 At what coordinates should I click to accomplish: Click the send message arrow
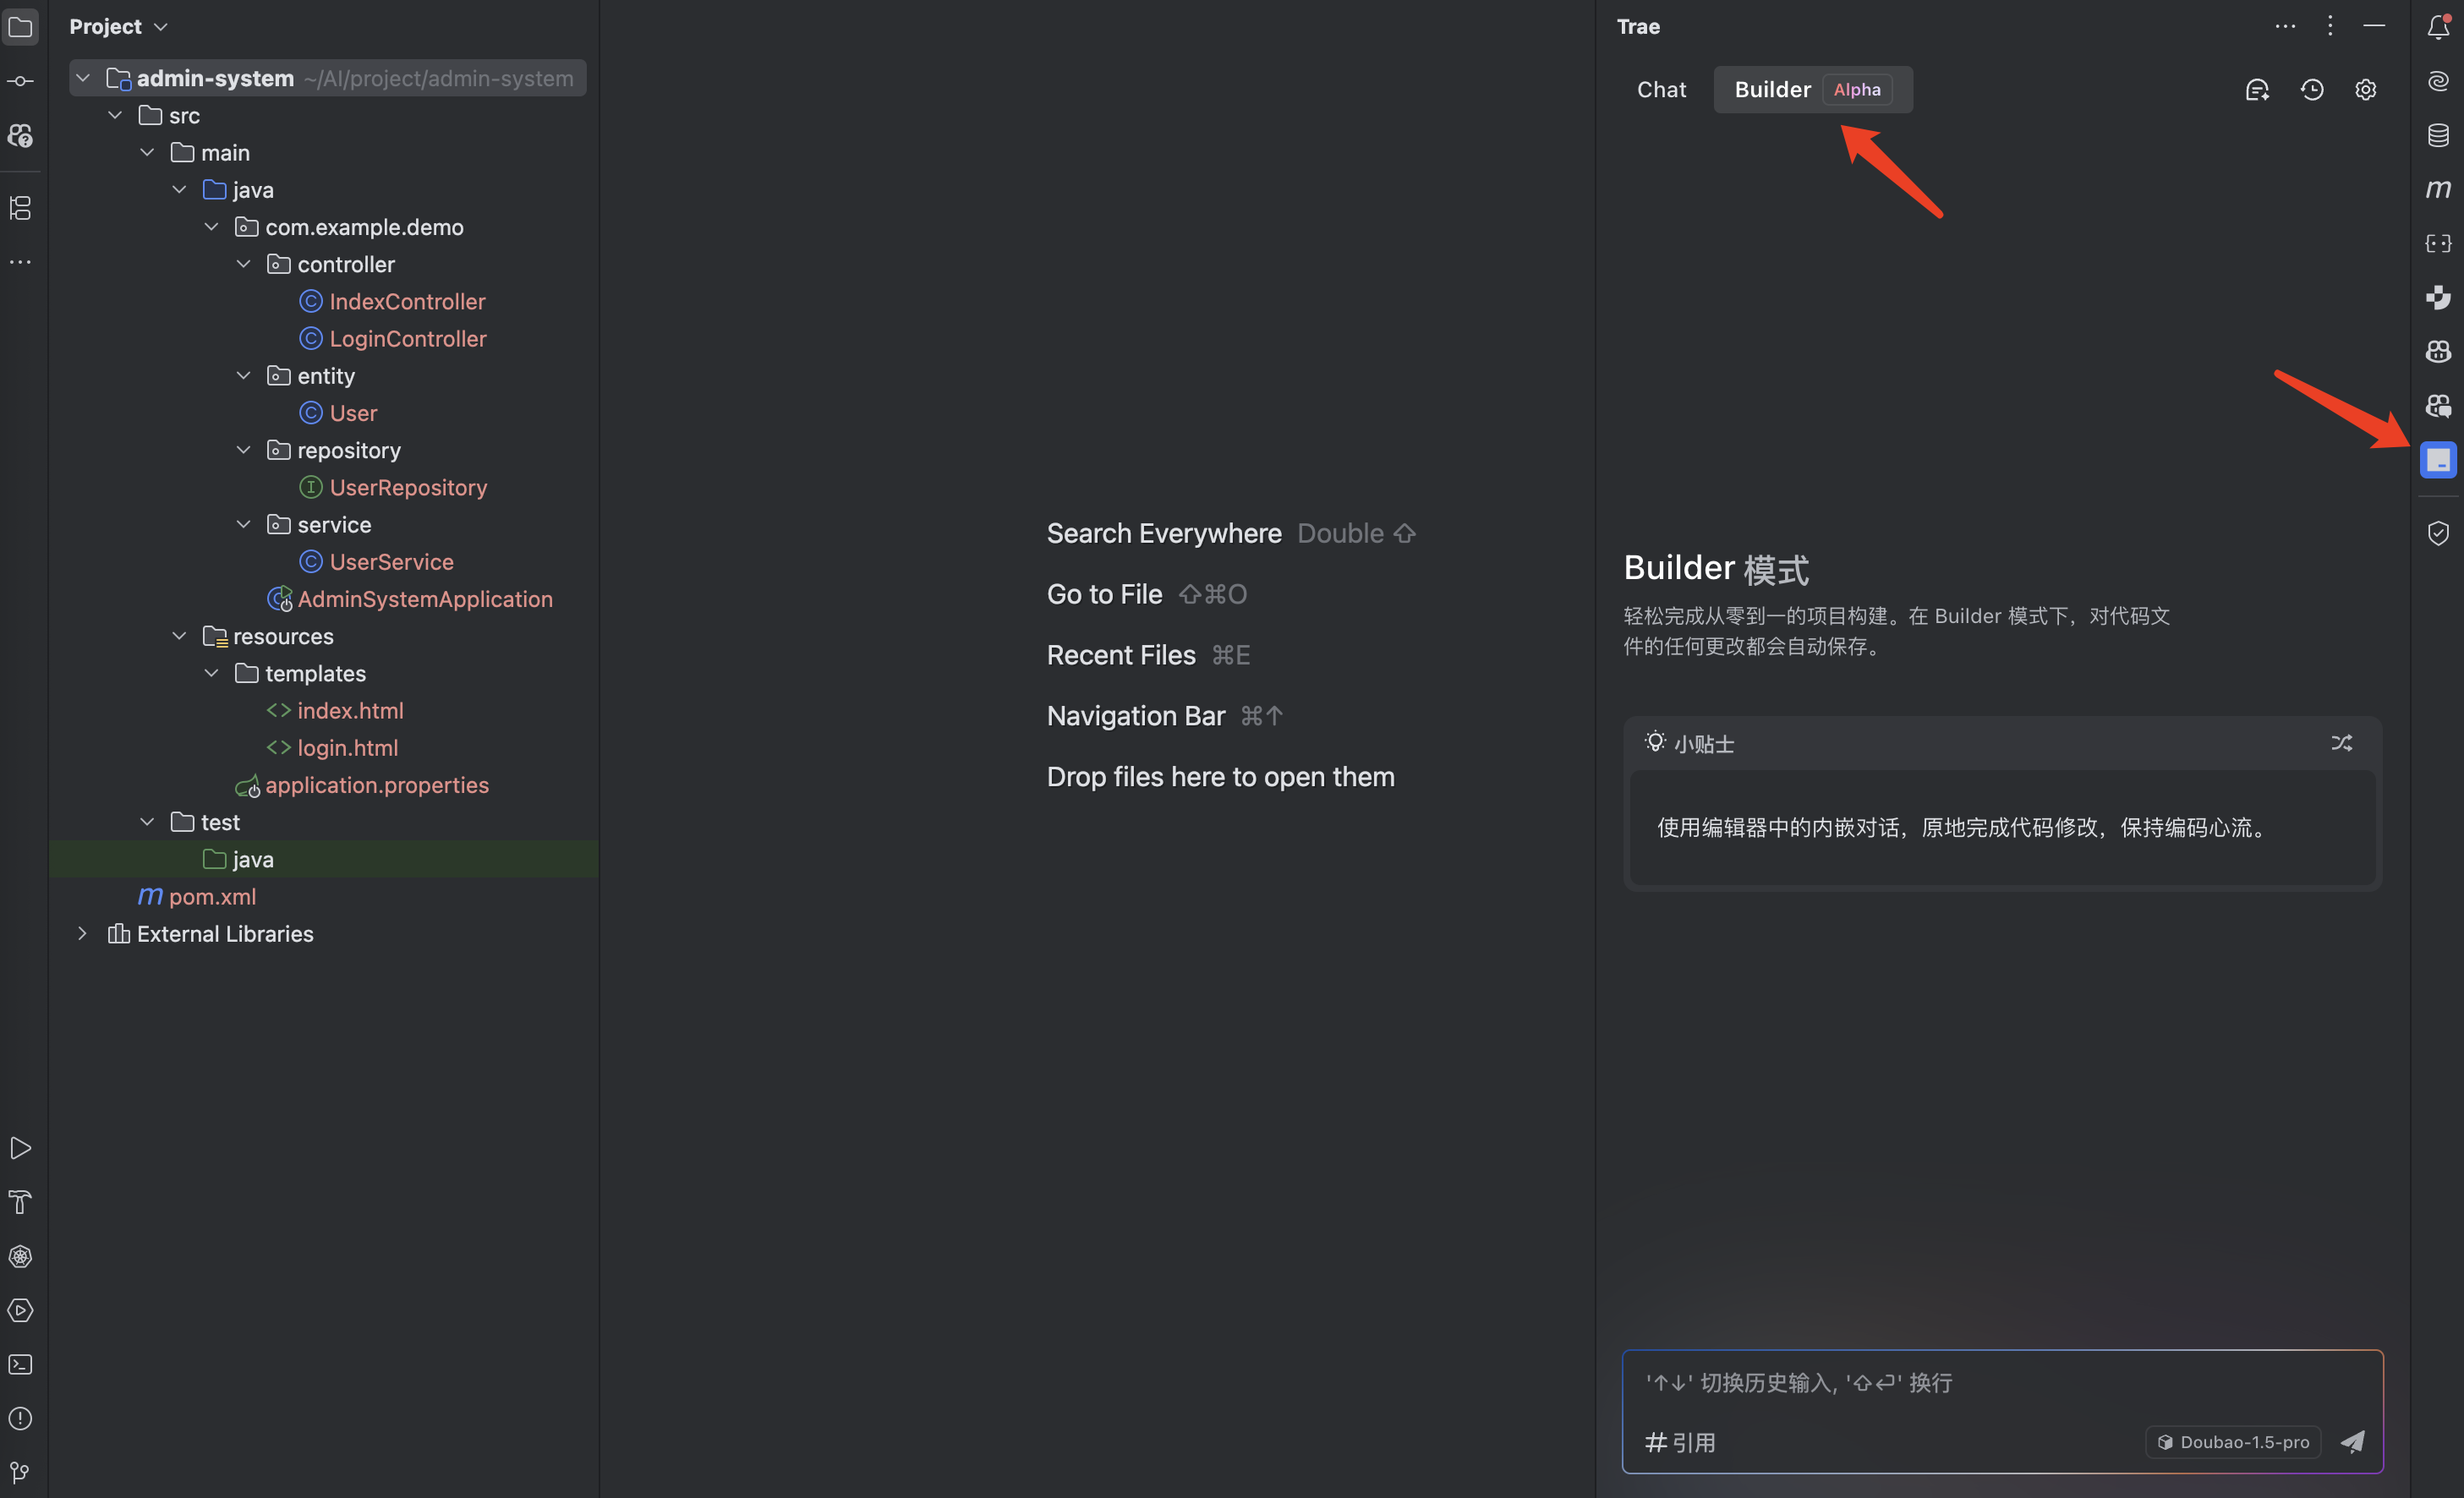point(2352,1441)
